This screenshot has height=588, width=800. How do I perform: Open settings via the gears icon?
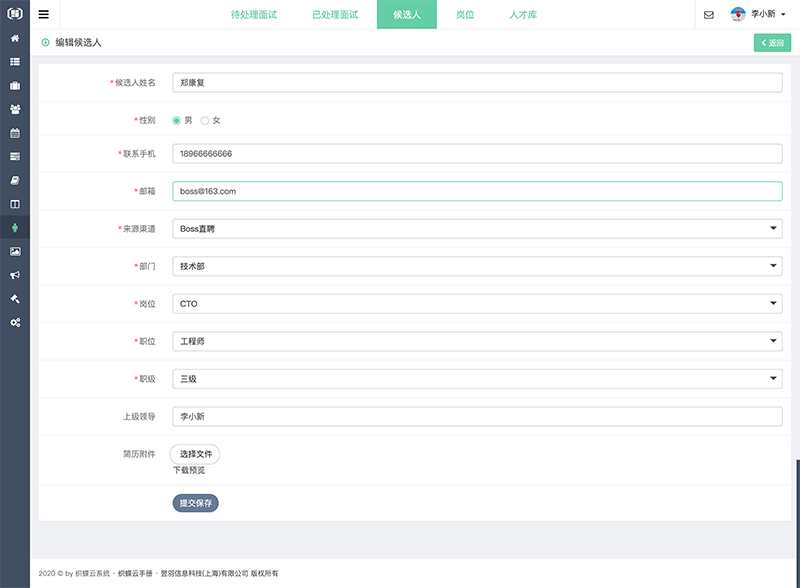click(13, 322)
